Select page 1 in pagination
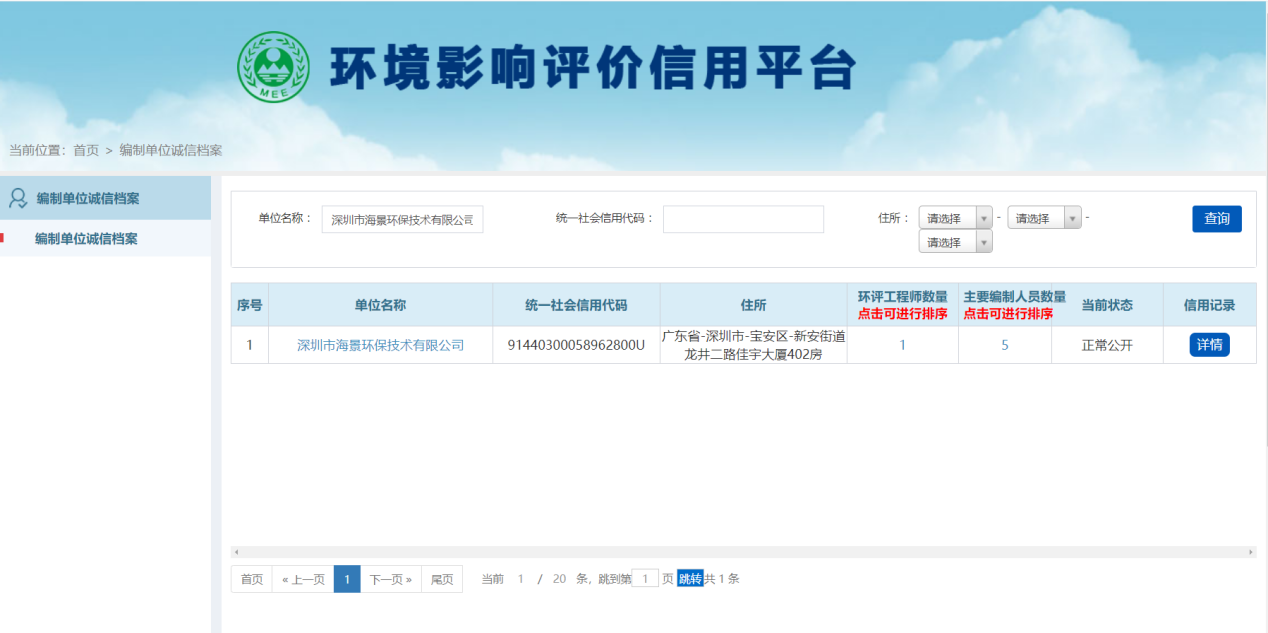 pyautogui.click(x=347, y=579)
